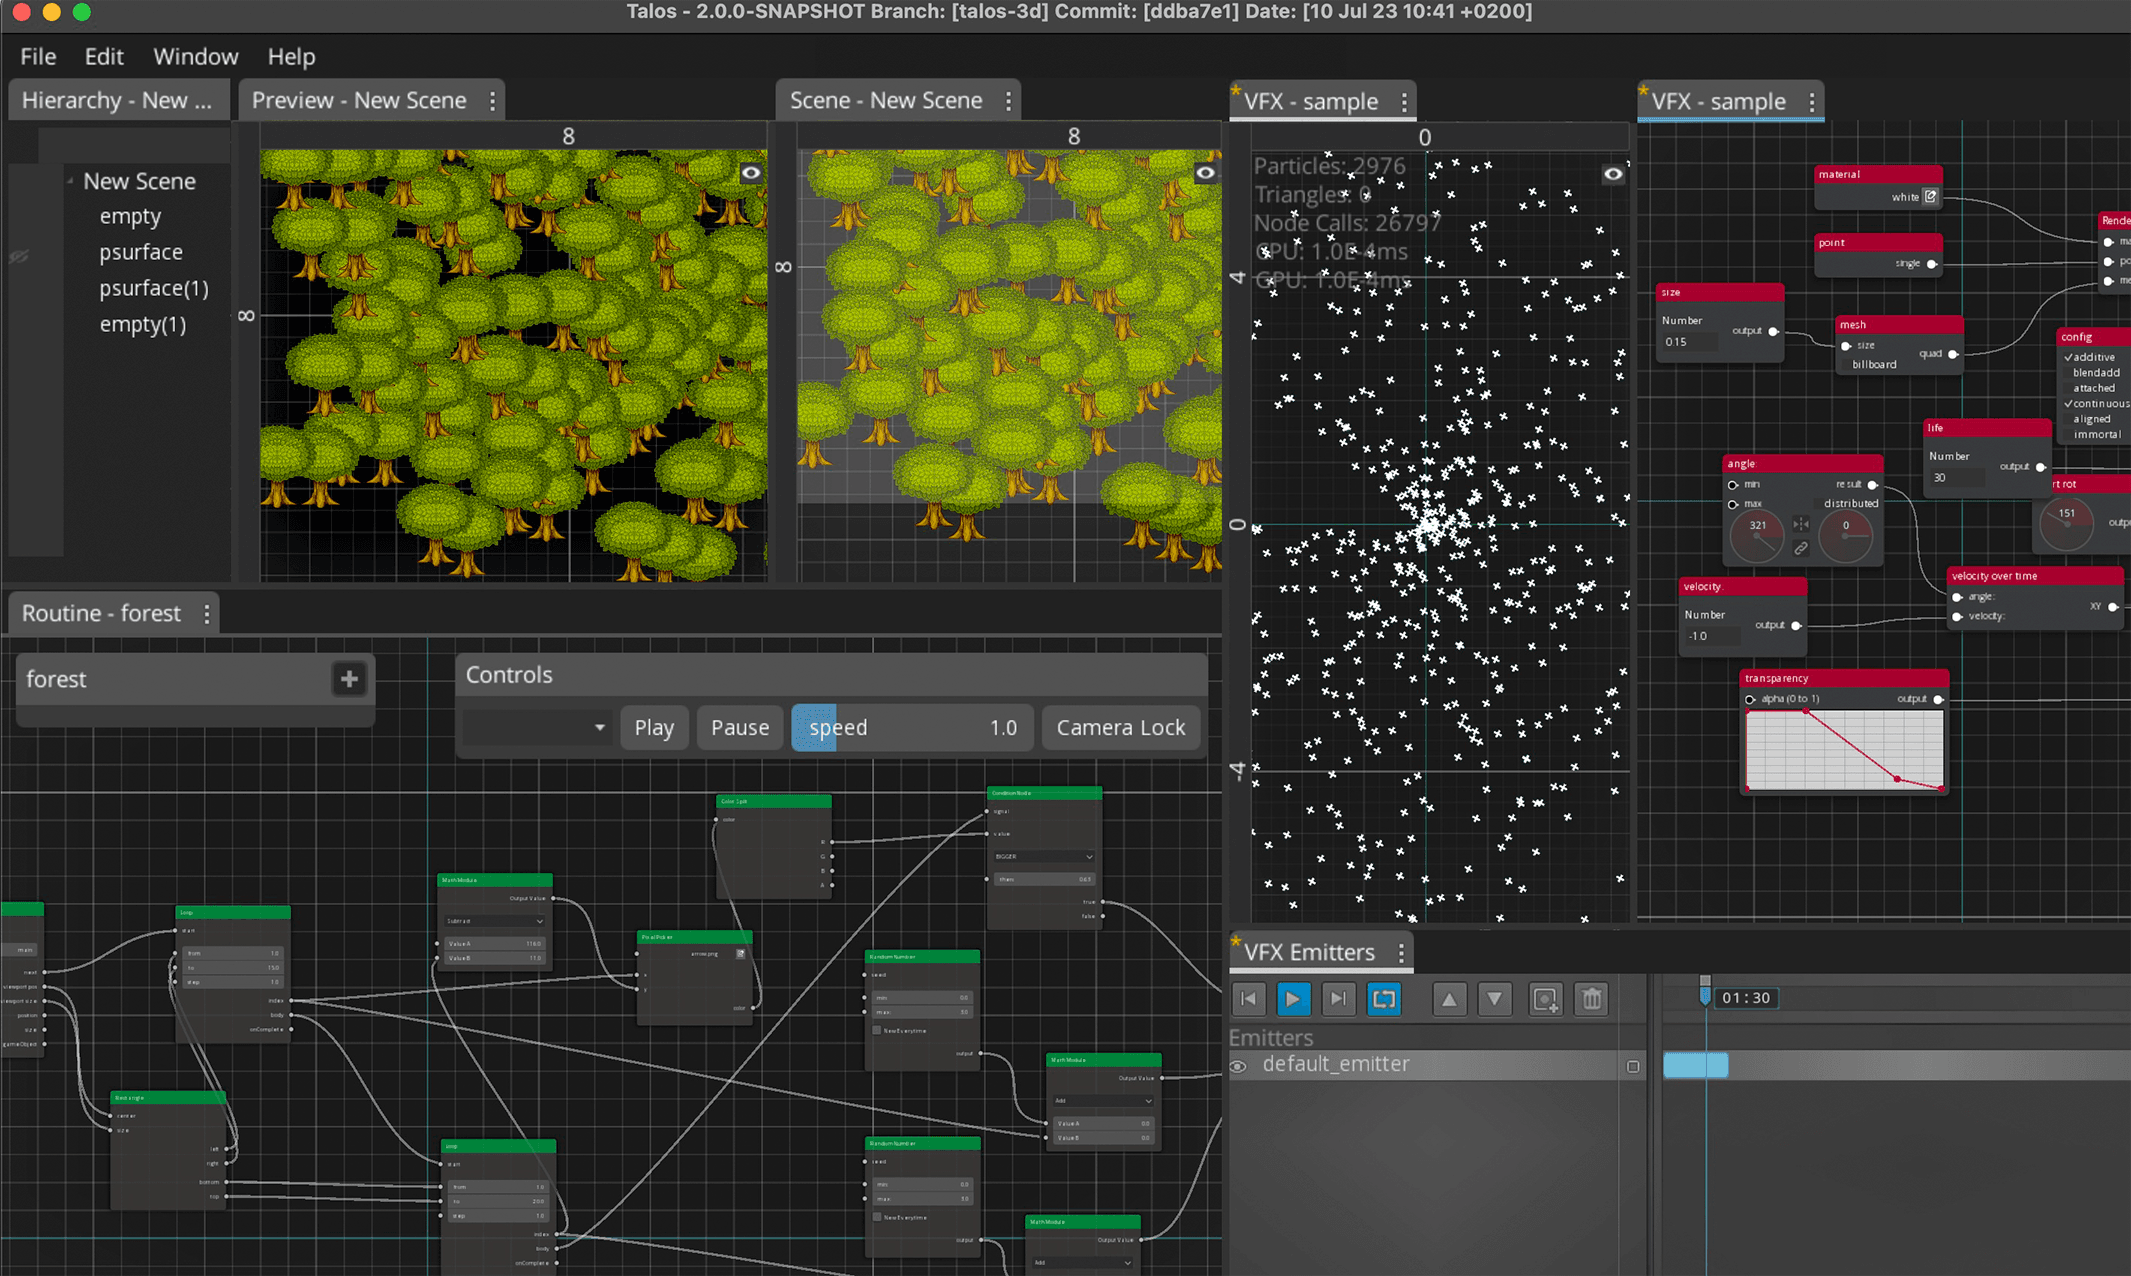Click the 321 angle dial in angle node
2131x1276 pixels.
pos(1757,537)
